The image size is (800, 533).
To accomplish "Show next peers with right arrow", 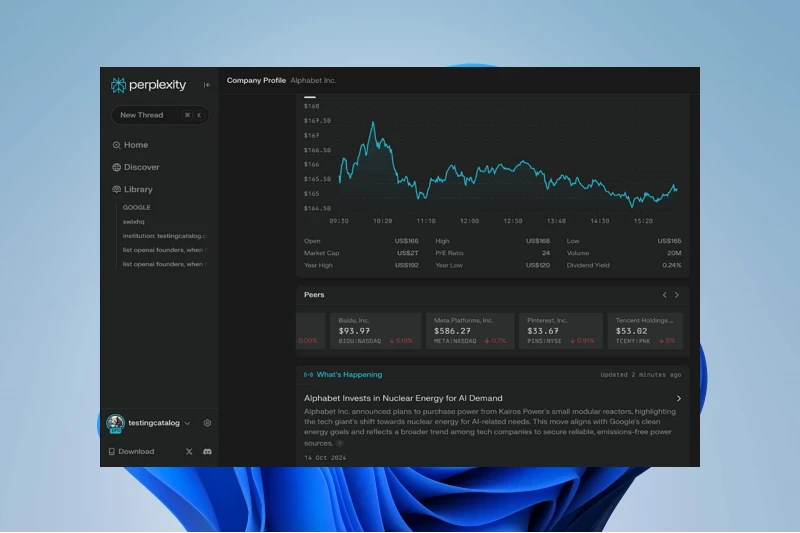I will point(677,295).
